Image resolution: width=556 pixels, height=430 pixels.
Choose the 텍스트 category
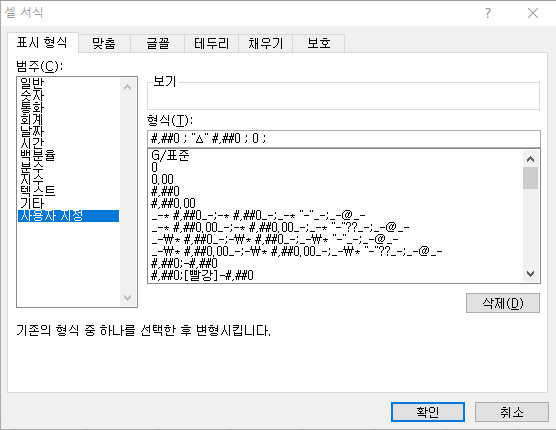coord(68,192)
